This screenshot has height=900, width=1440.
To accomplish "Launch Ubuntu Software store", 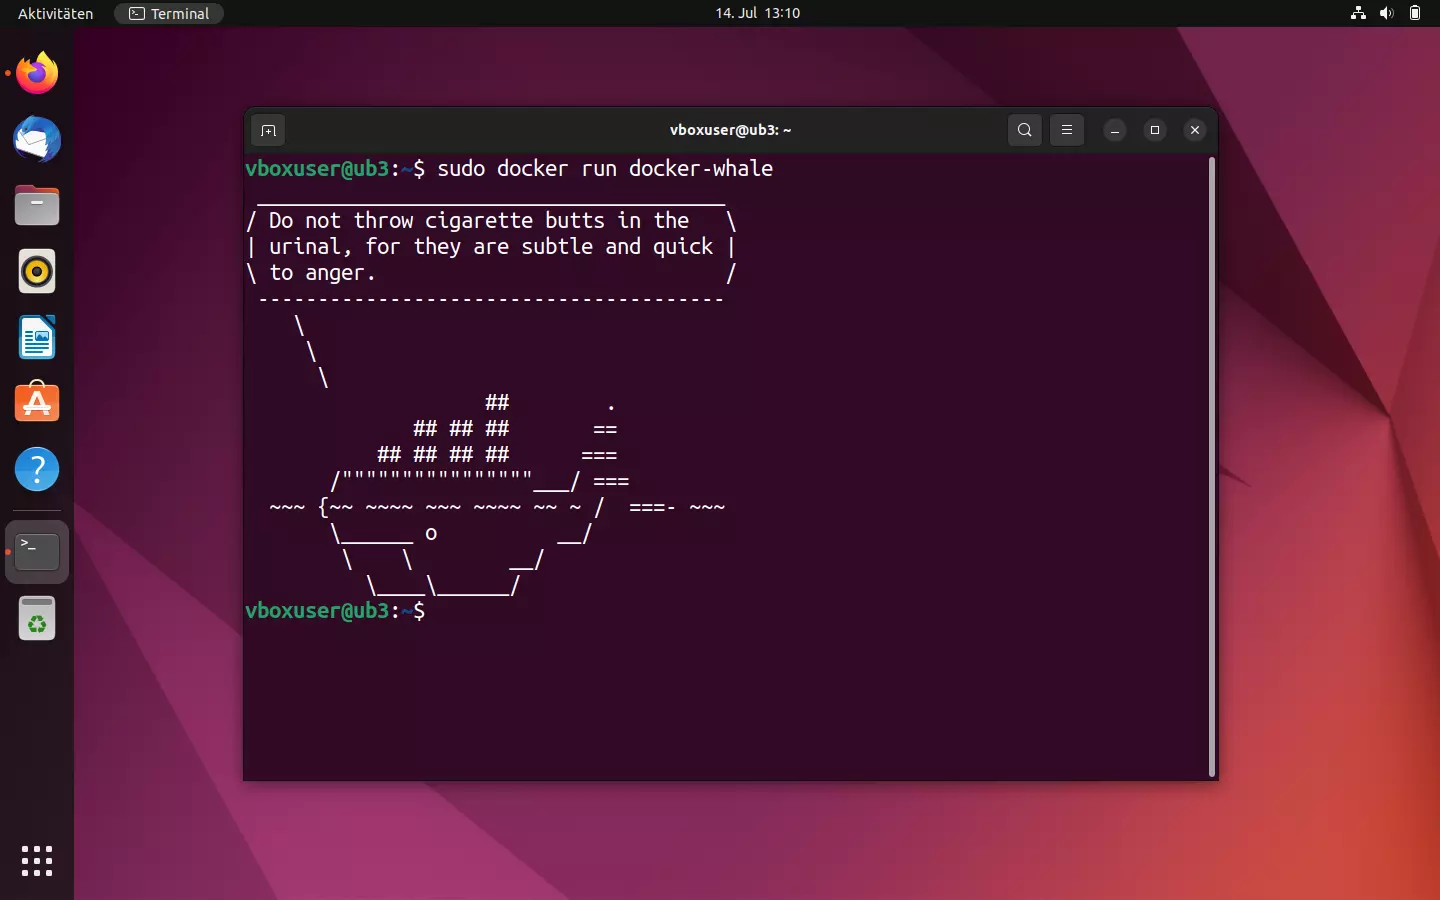I will 36,403.
